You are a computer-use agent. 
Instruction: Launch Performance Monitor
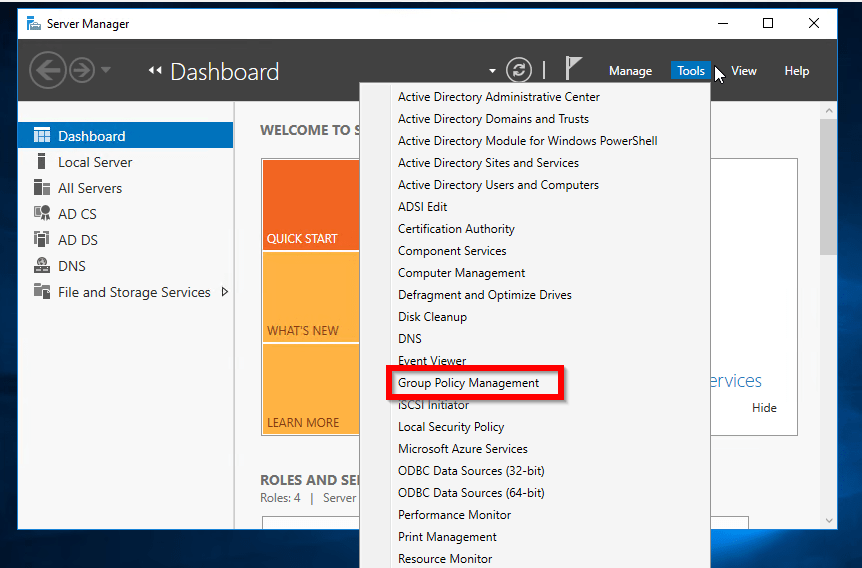click(x=454, y=515)
